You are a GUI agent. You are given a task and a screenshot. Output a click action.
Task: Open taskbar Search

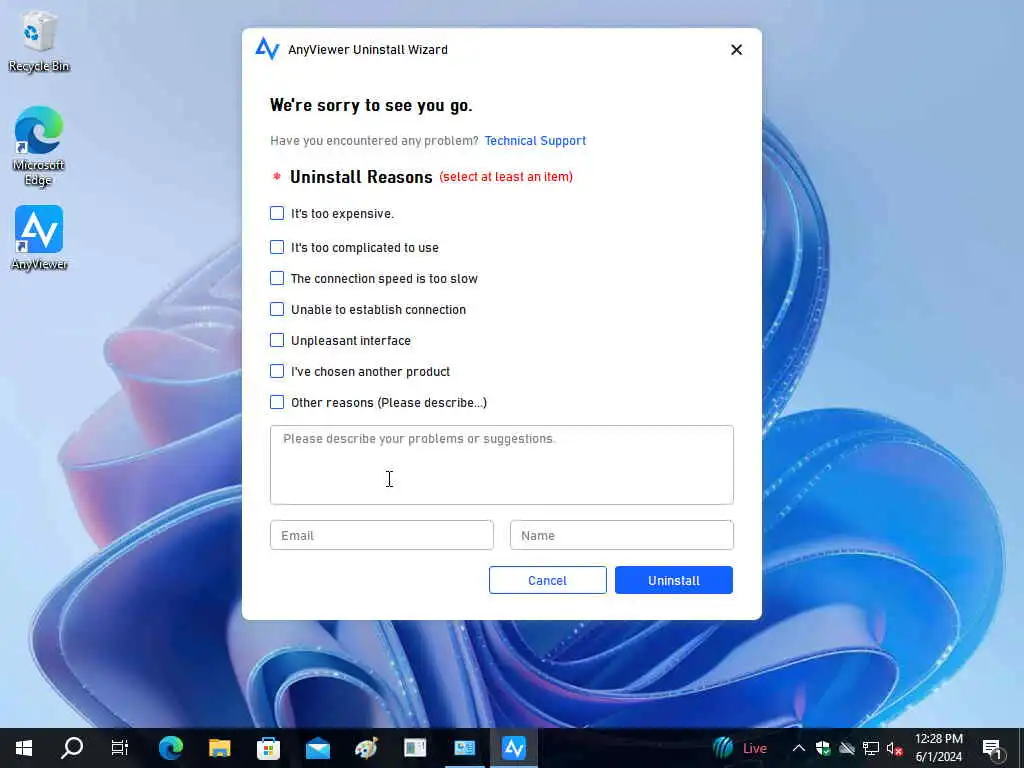pos(72,748)
